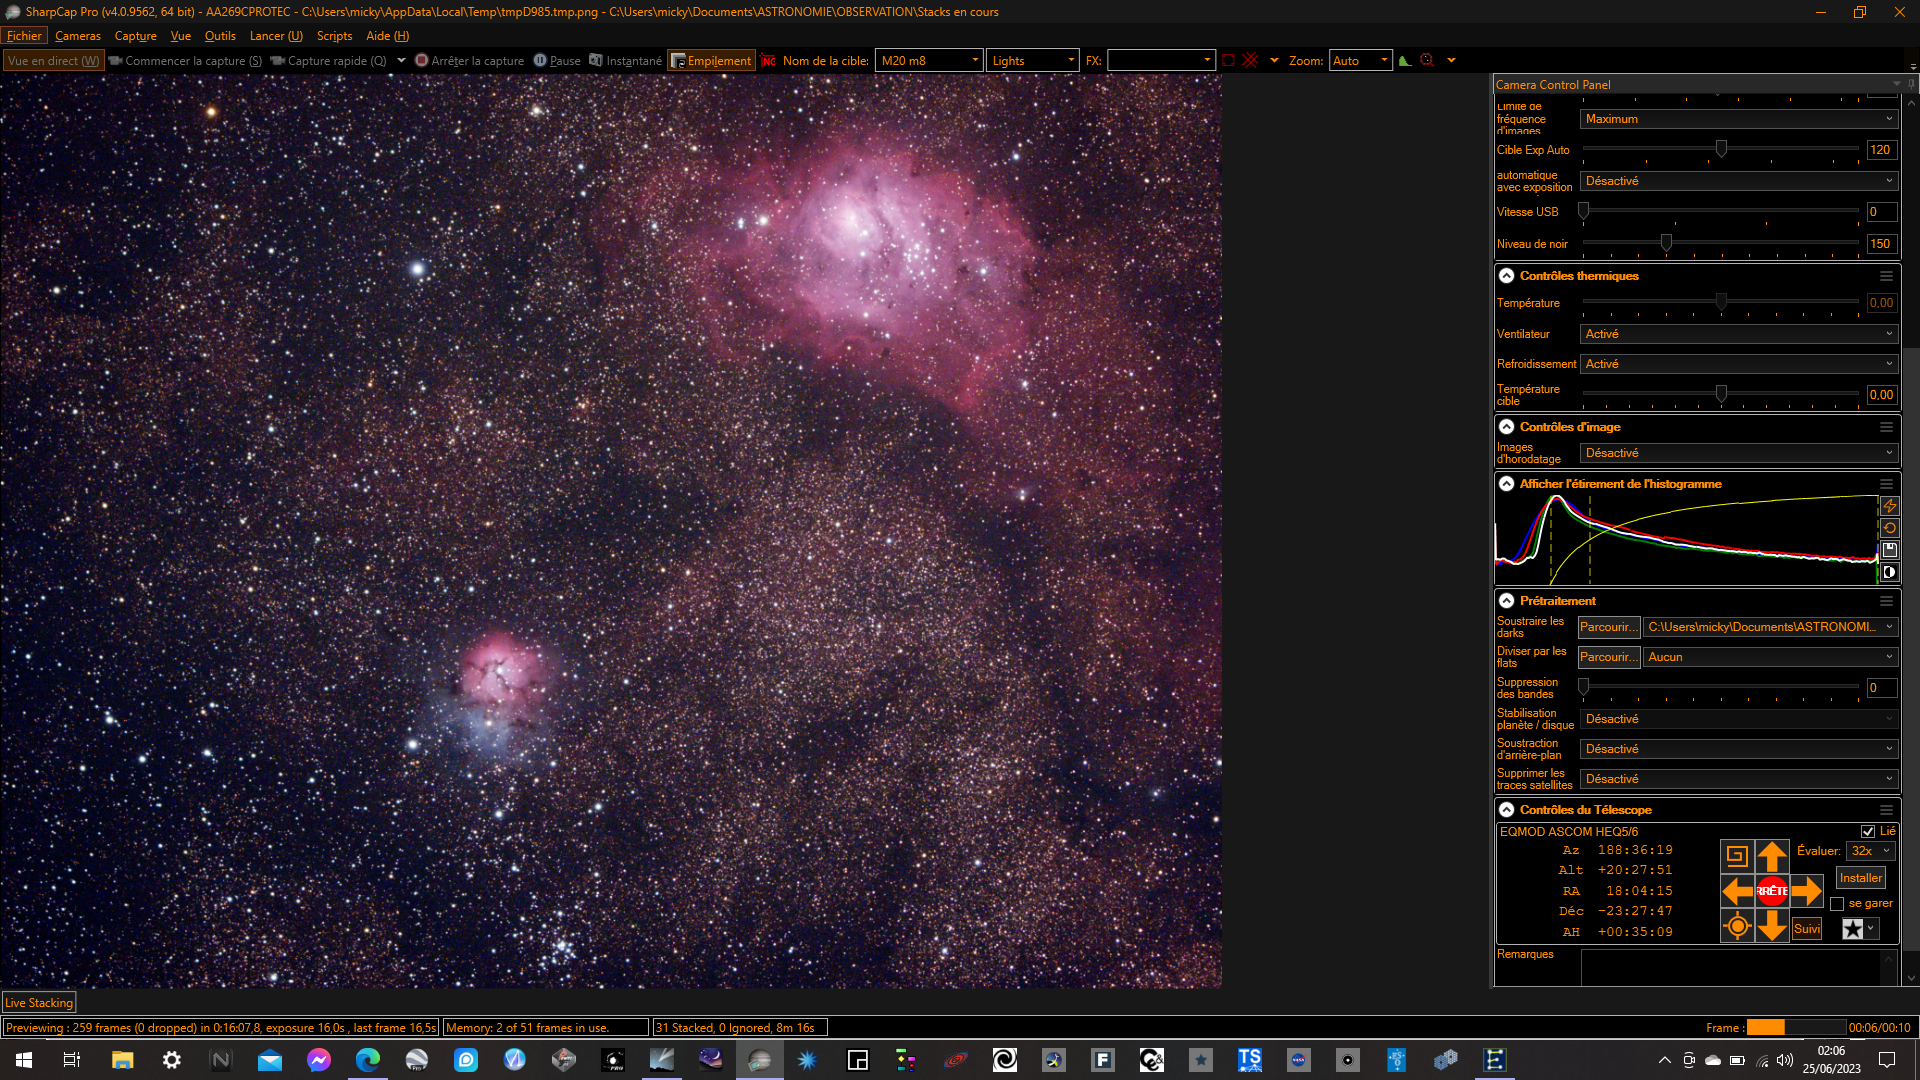Toggle the half-circle contrast icon beside the histogram
The width and height of the screenshot is (1920, 1080).
[x=1889, y=573]
